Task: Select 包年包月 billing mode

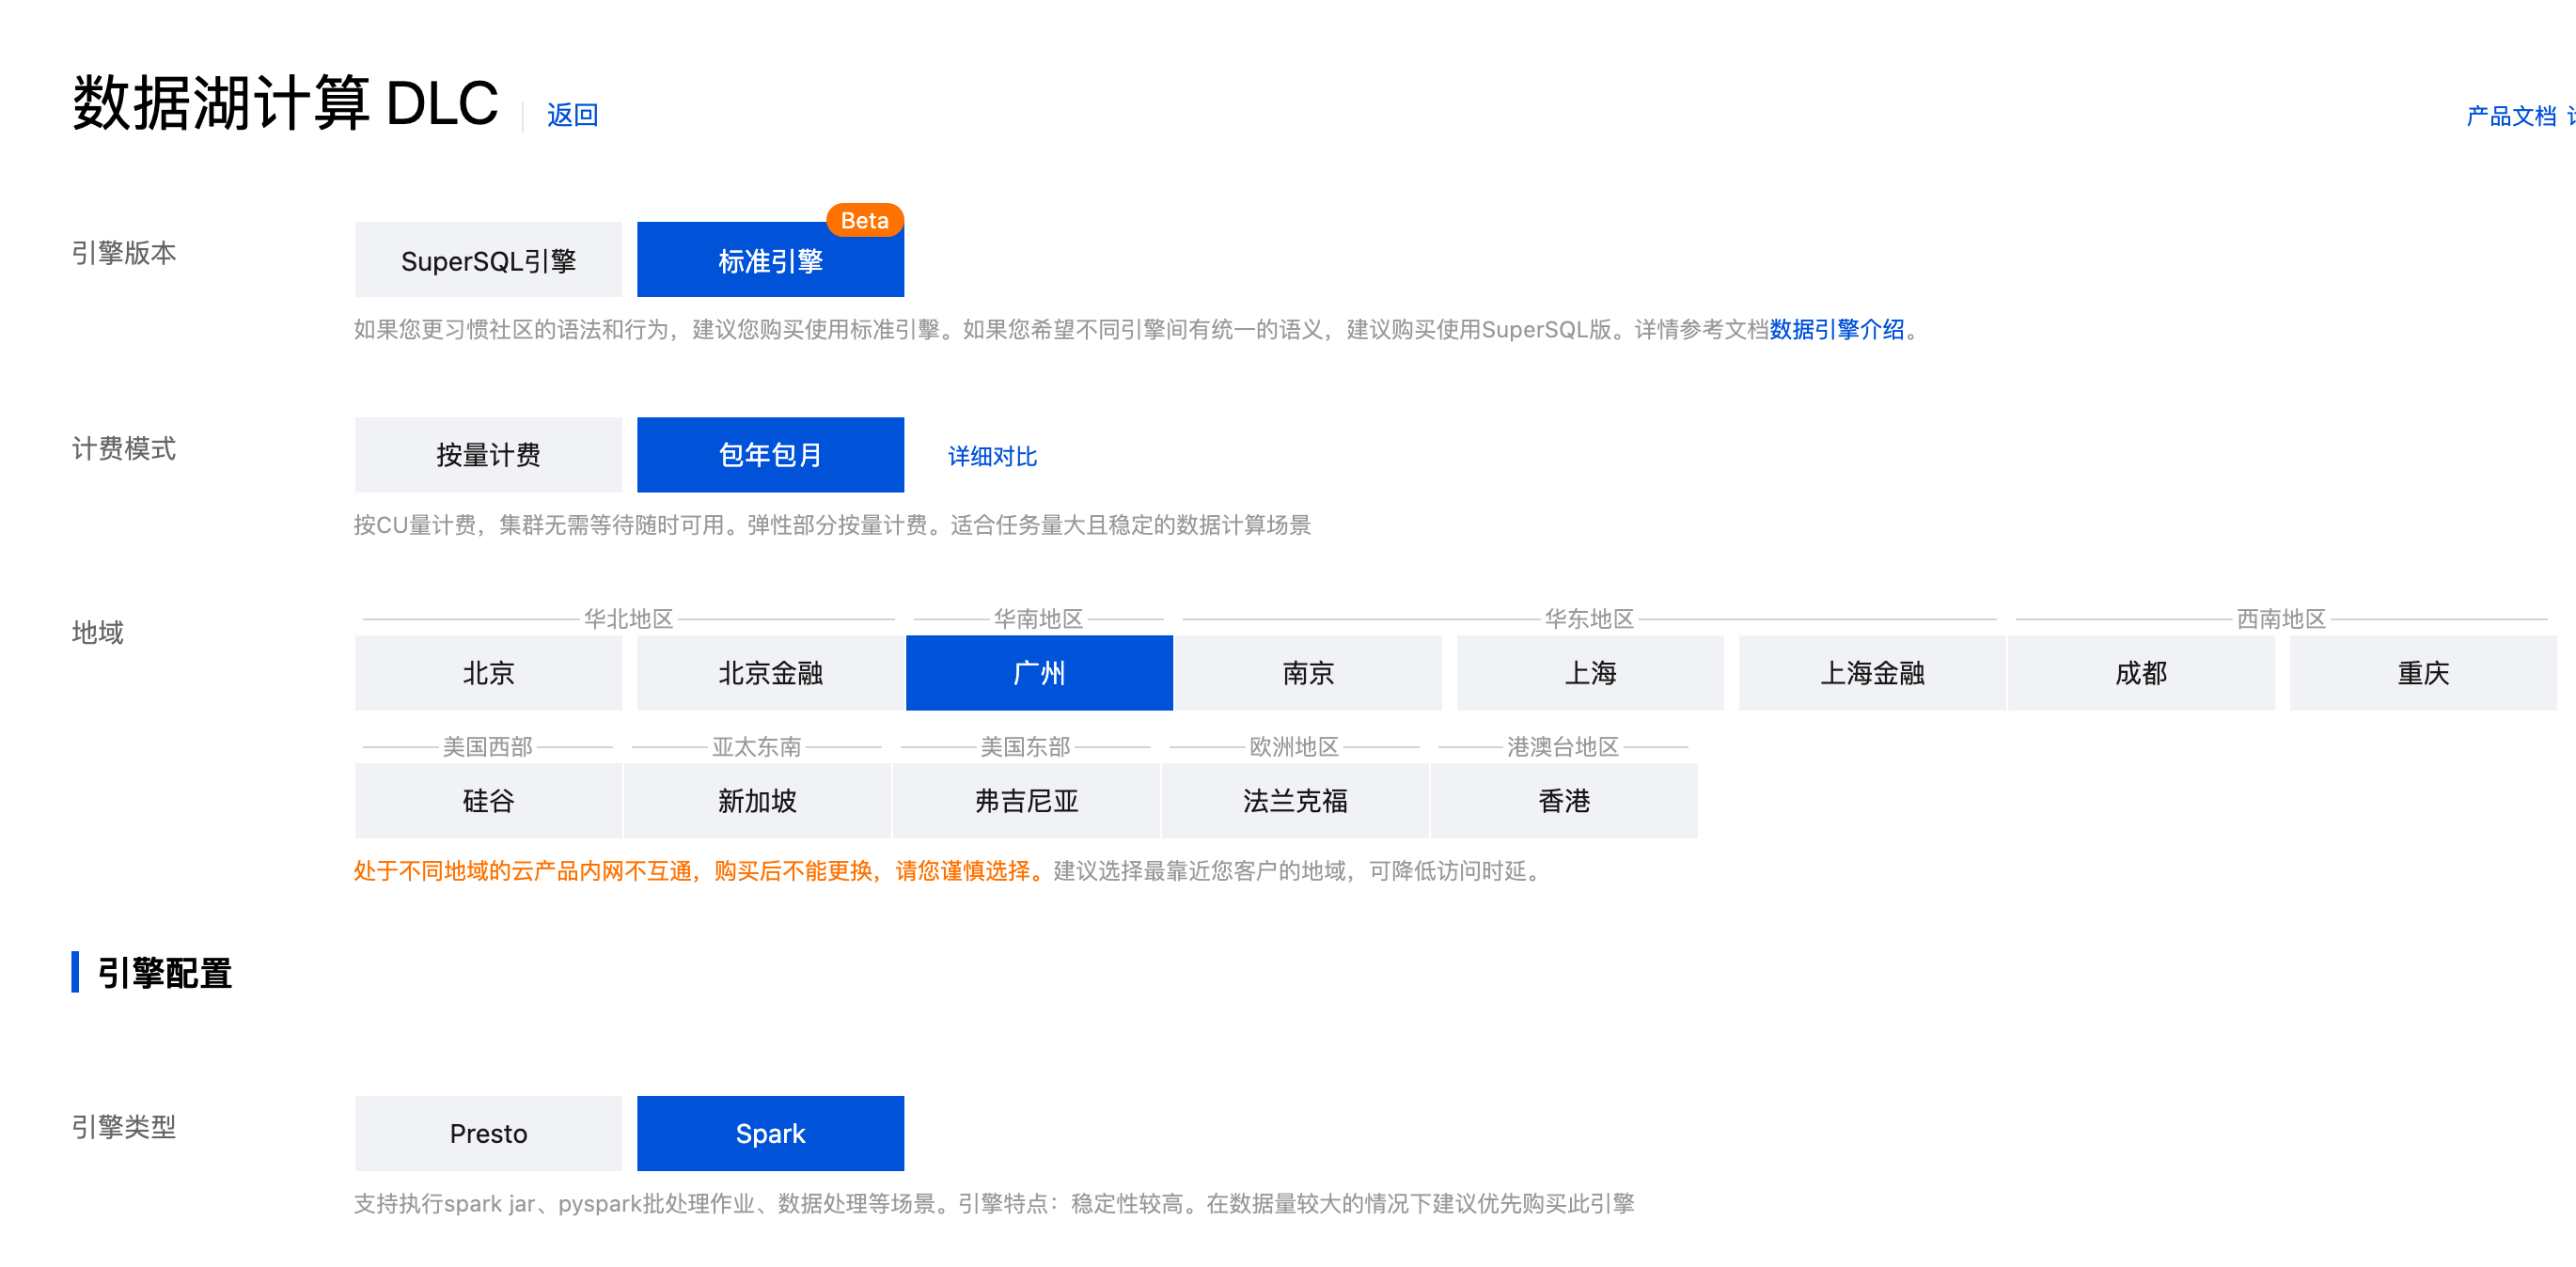Action: (770, 455)
